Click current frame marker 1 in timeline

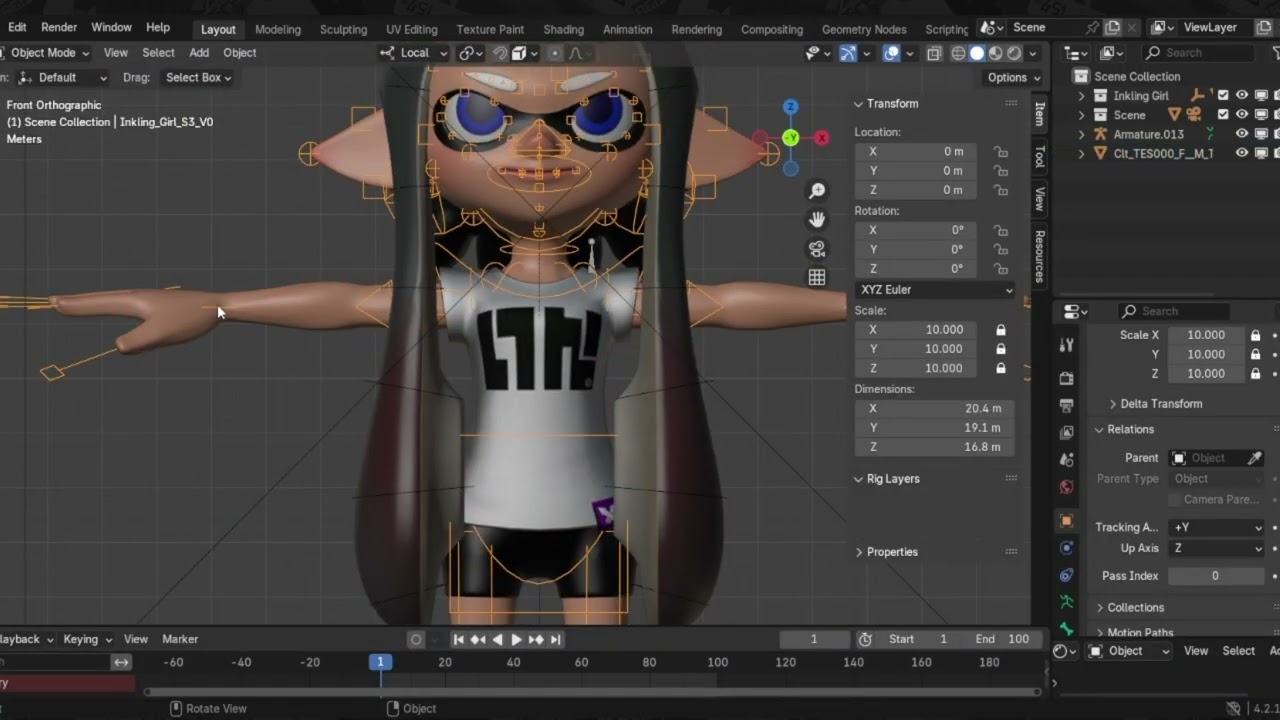[x=380, y=662]
